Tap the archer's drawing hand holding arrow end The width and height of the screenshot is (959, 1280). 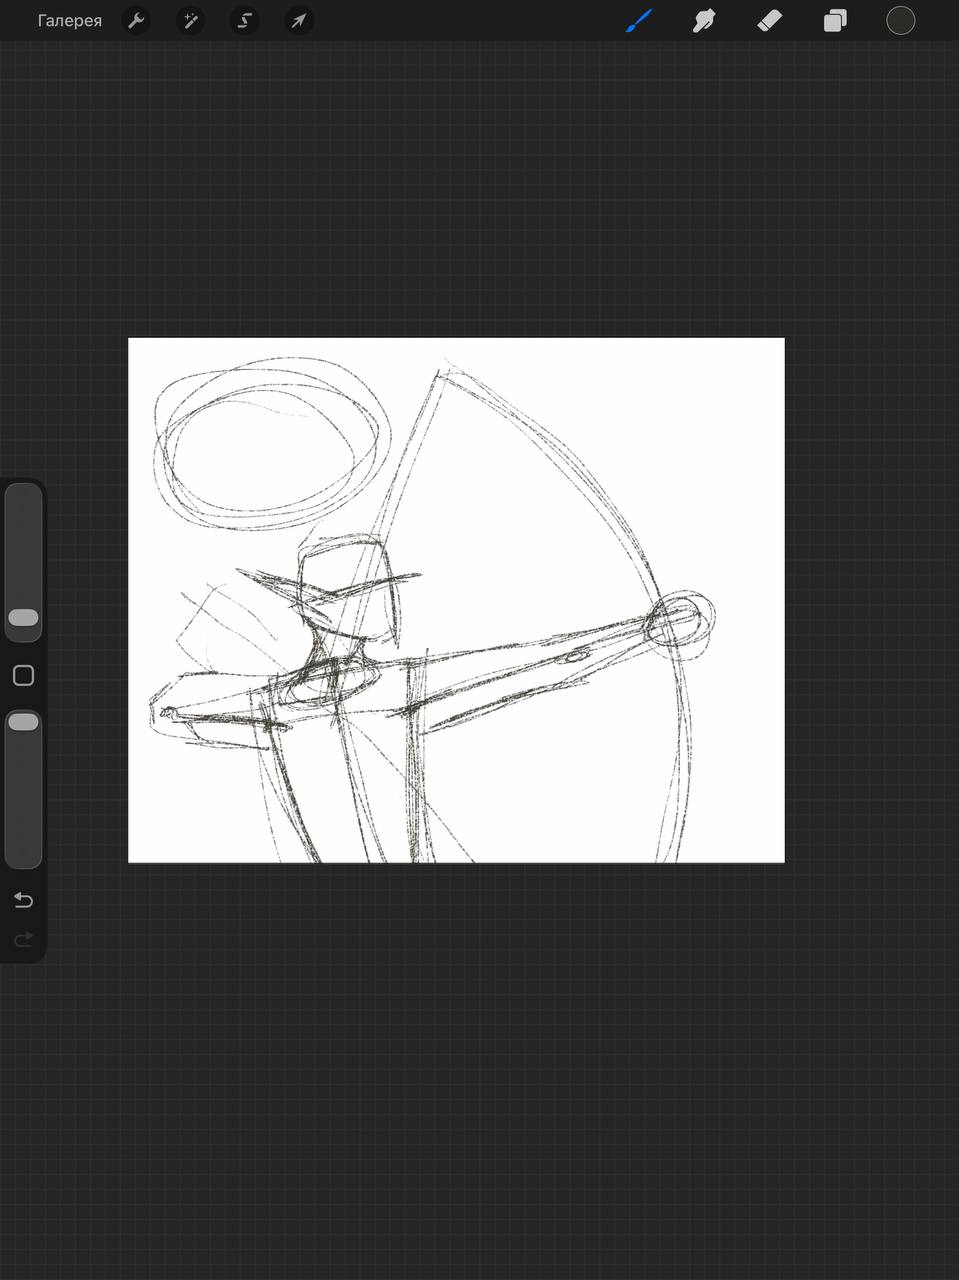pos(172,714)
